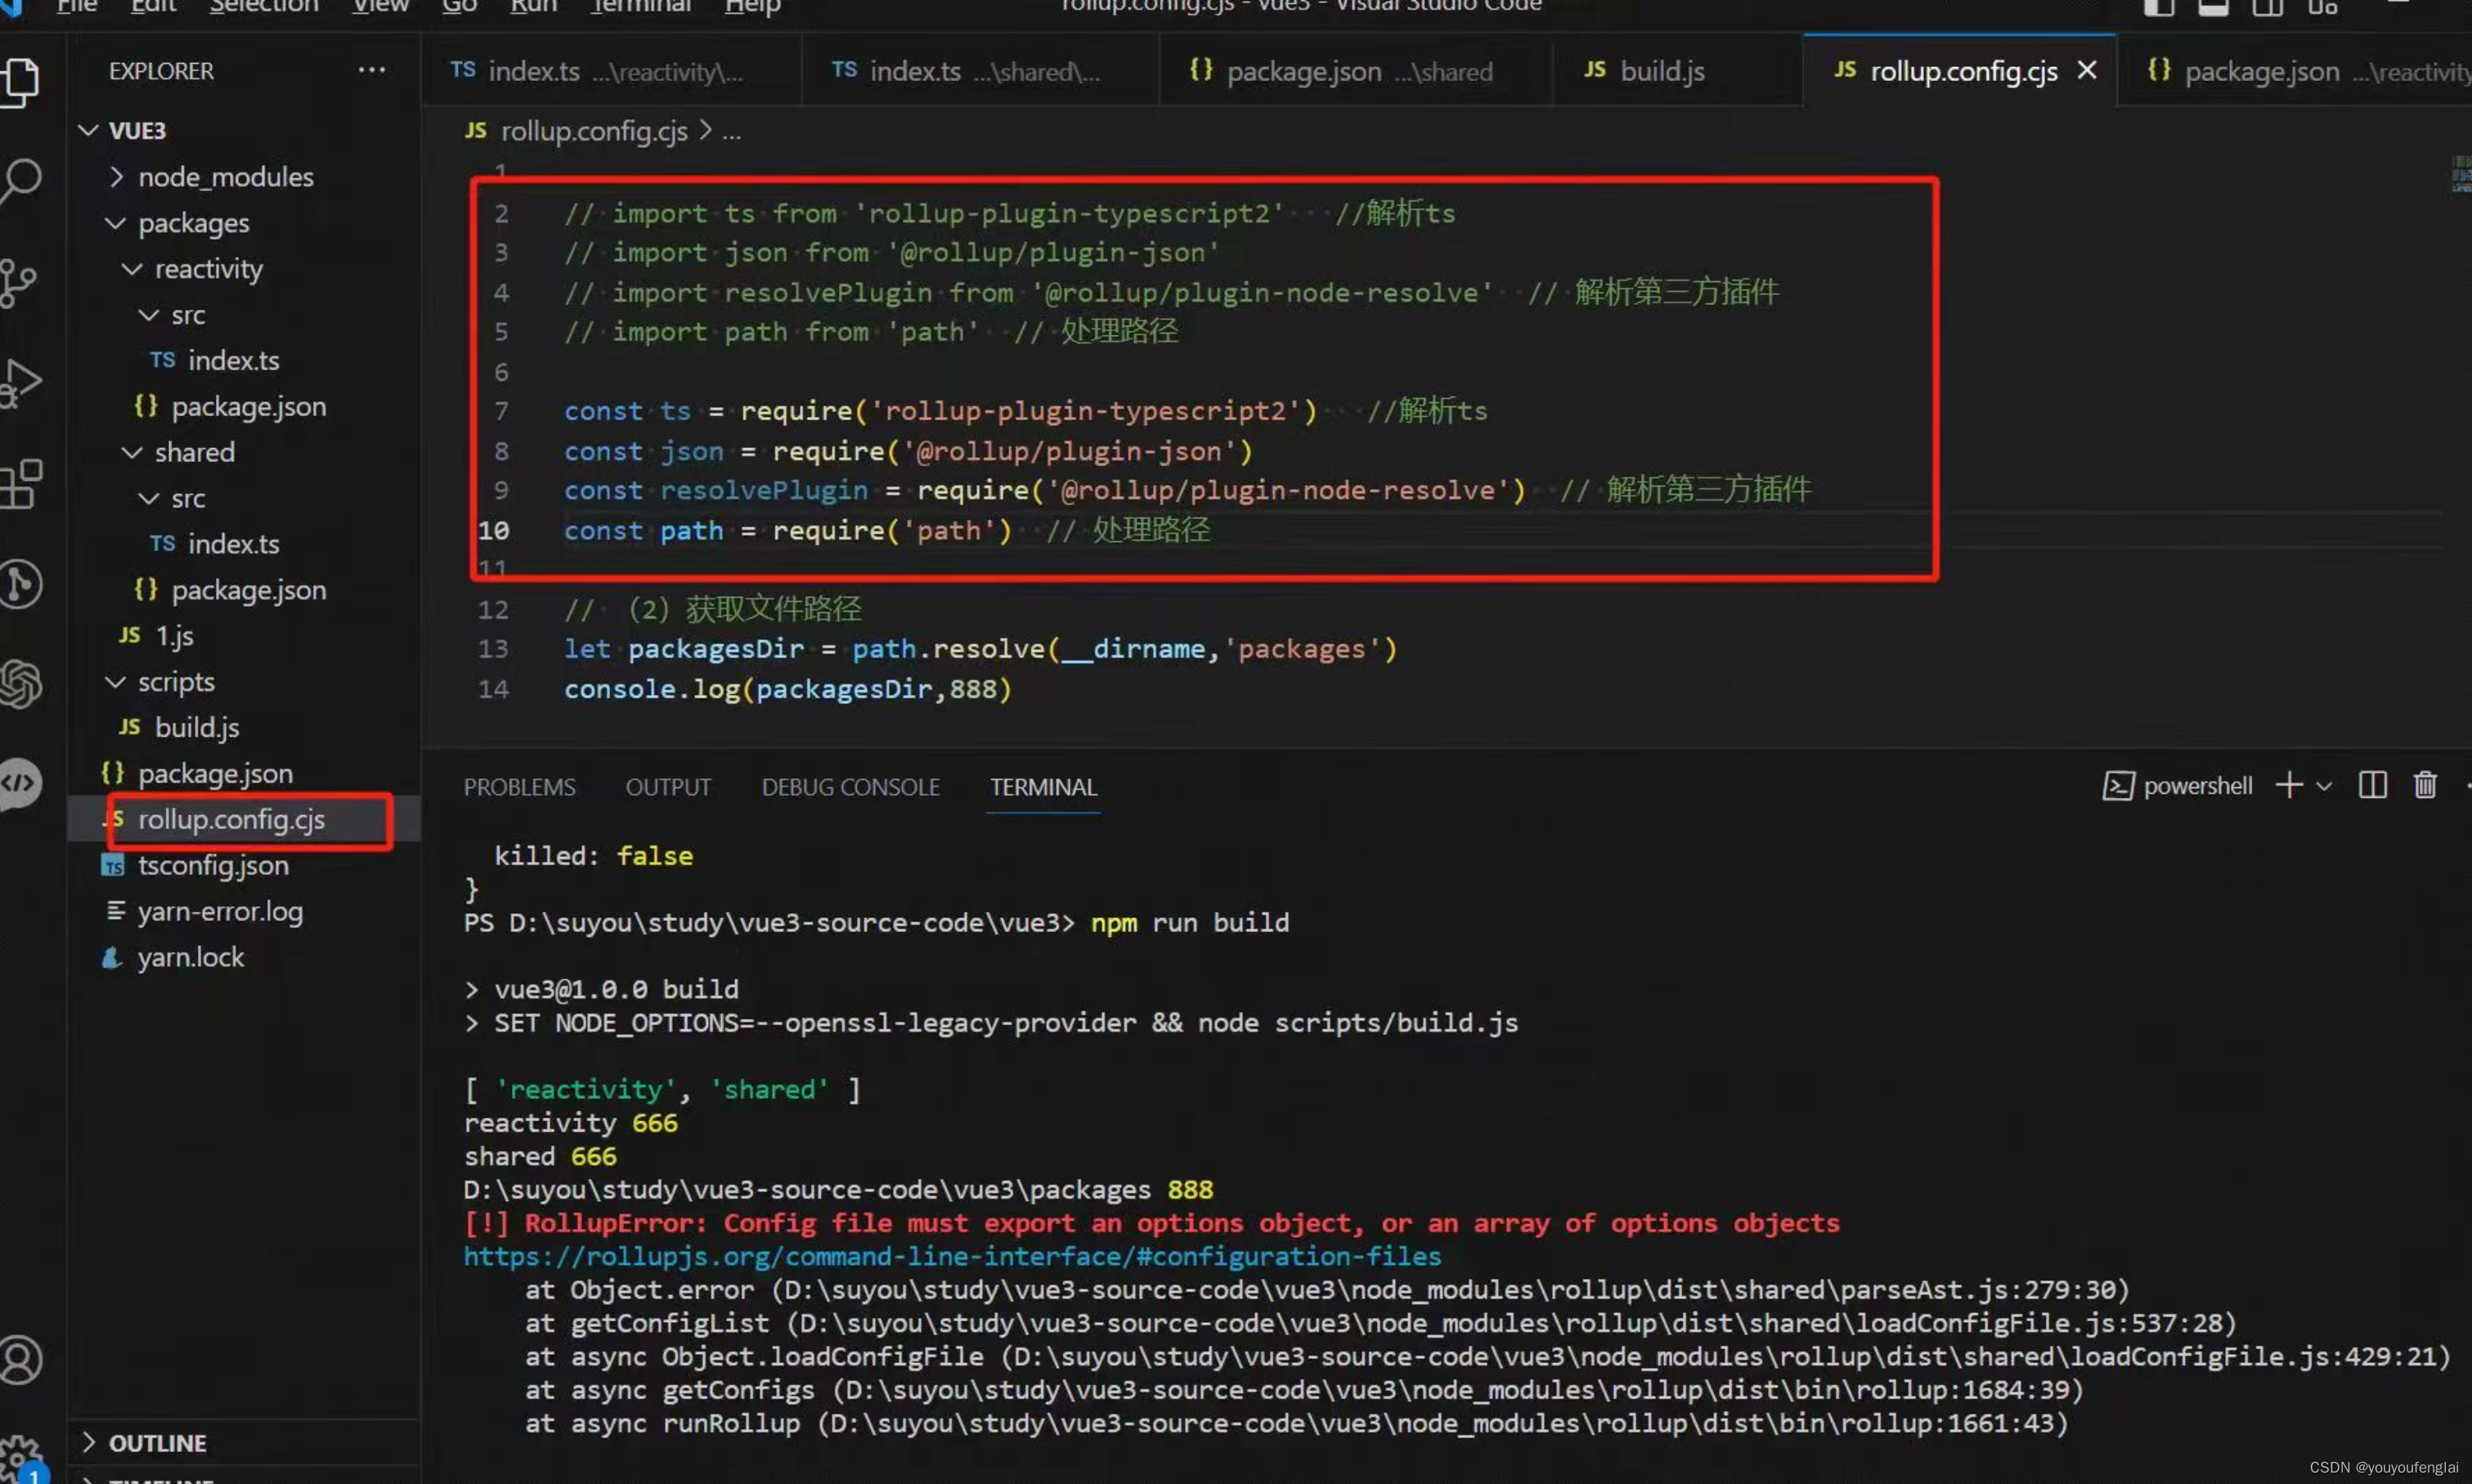The image size is (2472, 1484).
Task: Switch to package.json reactivity editor tab
Action: point(2295,70)
